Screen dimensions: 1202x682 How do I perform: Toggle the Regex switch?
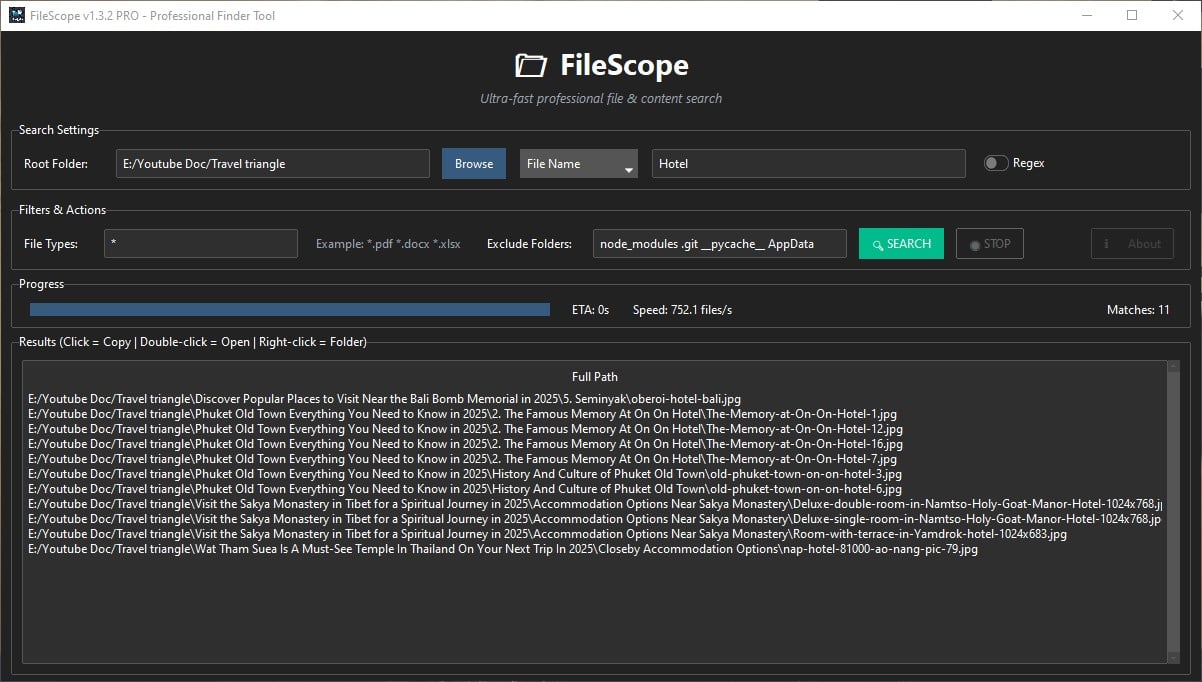tap(996, 163)
